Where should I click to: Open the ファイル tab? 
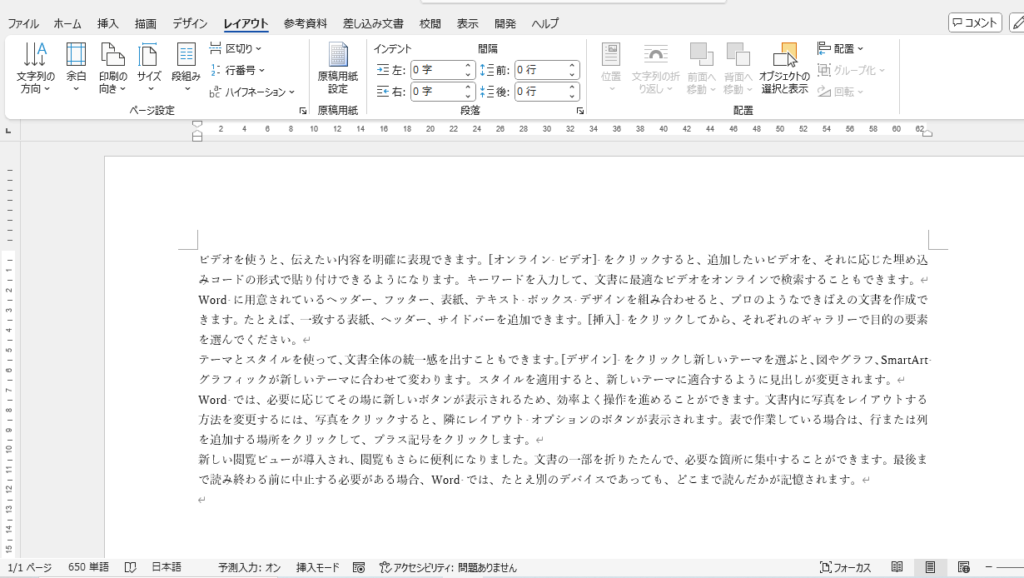[23, 24]
